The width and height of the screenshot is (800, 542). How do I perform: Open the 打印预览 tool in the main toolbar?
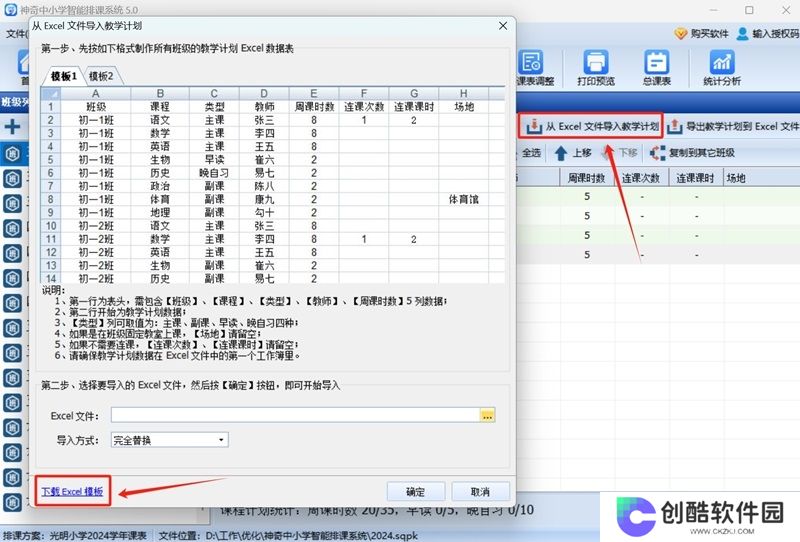(596, 68)
